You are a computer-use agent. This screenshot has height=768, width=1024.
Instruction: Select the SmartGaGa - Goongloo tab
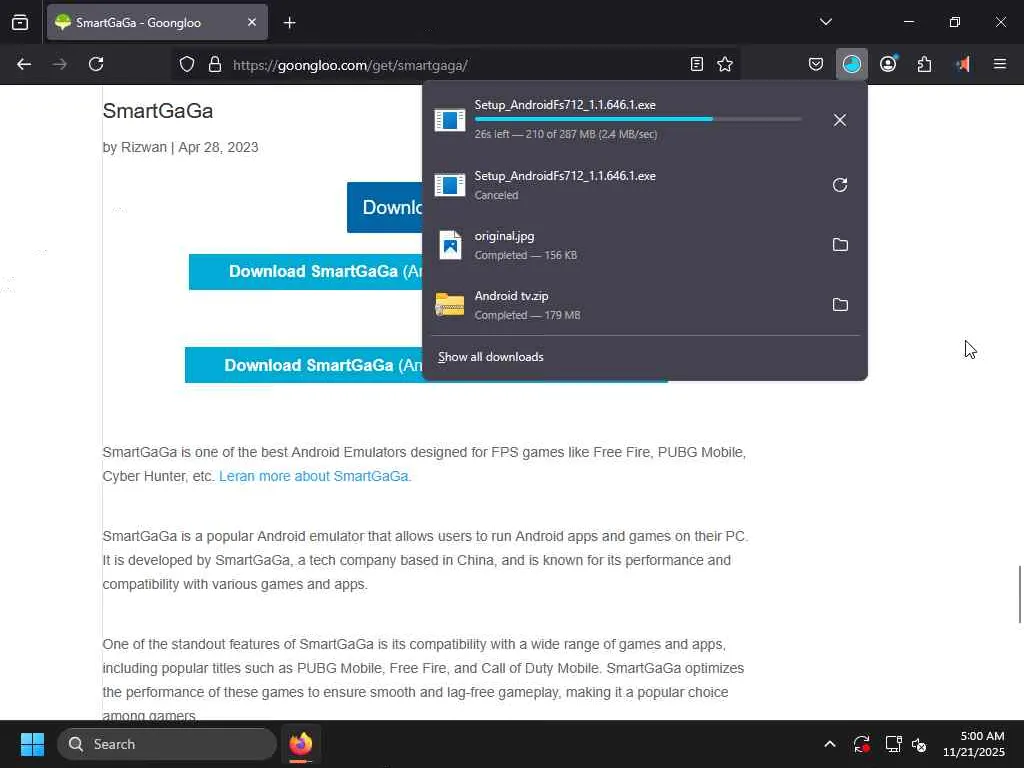click(157, 22)
